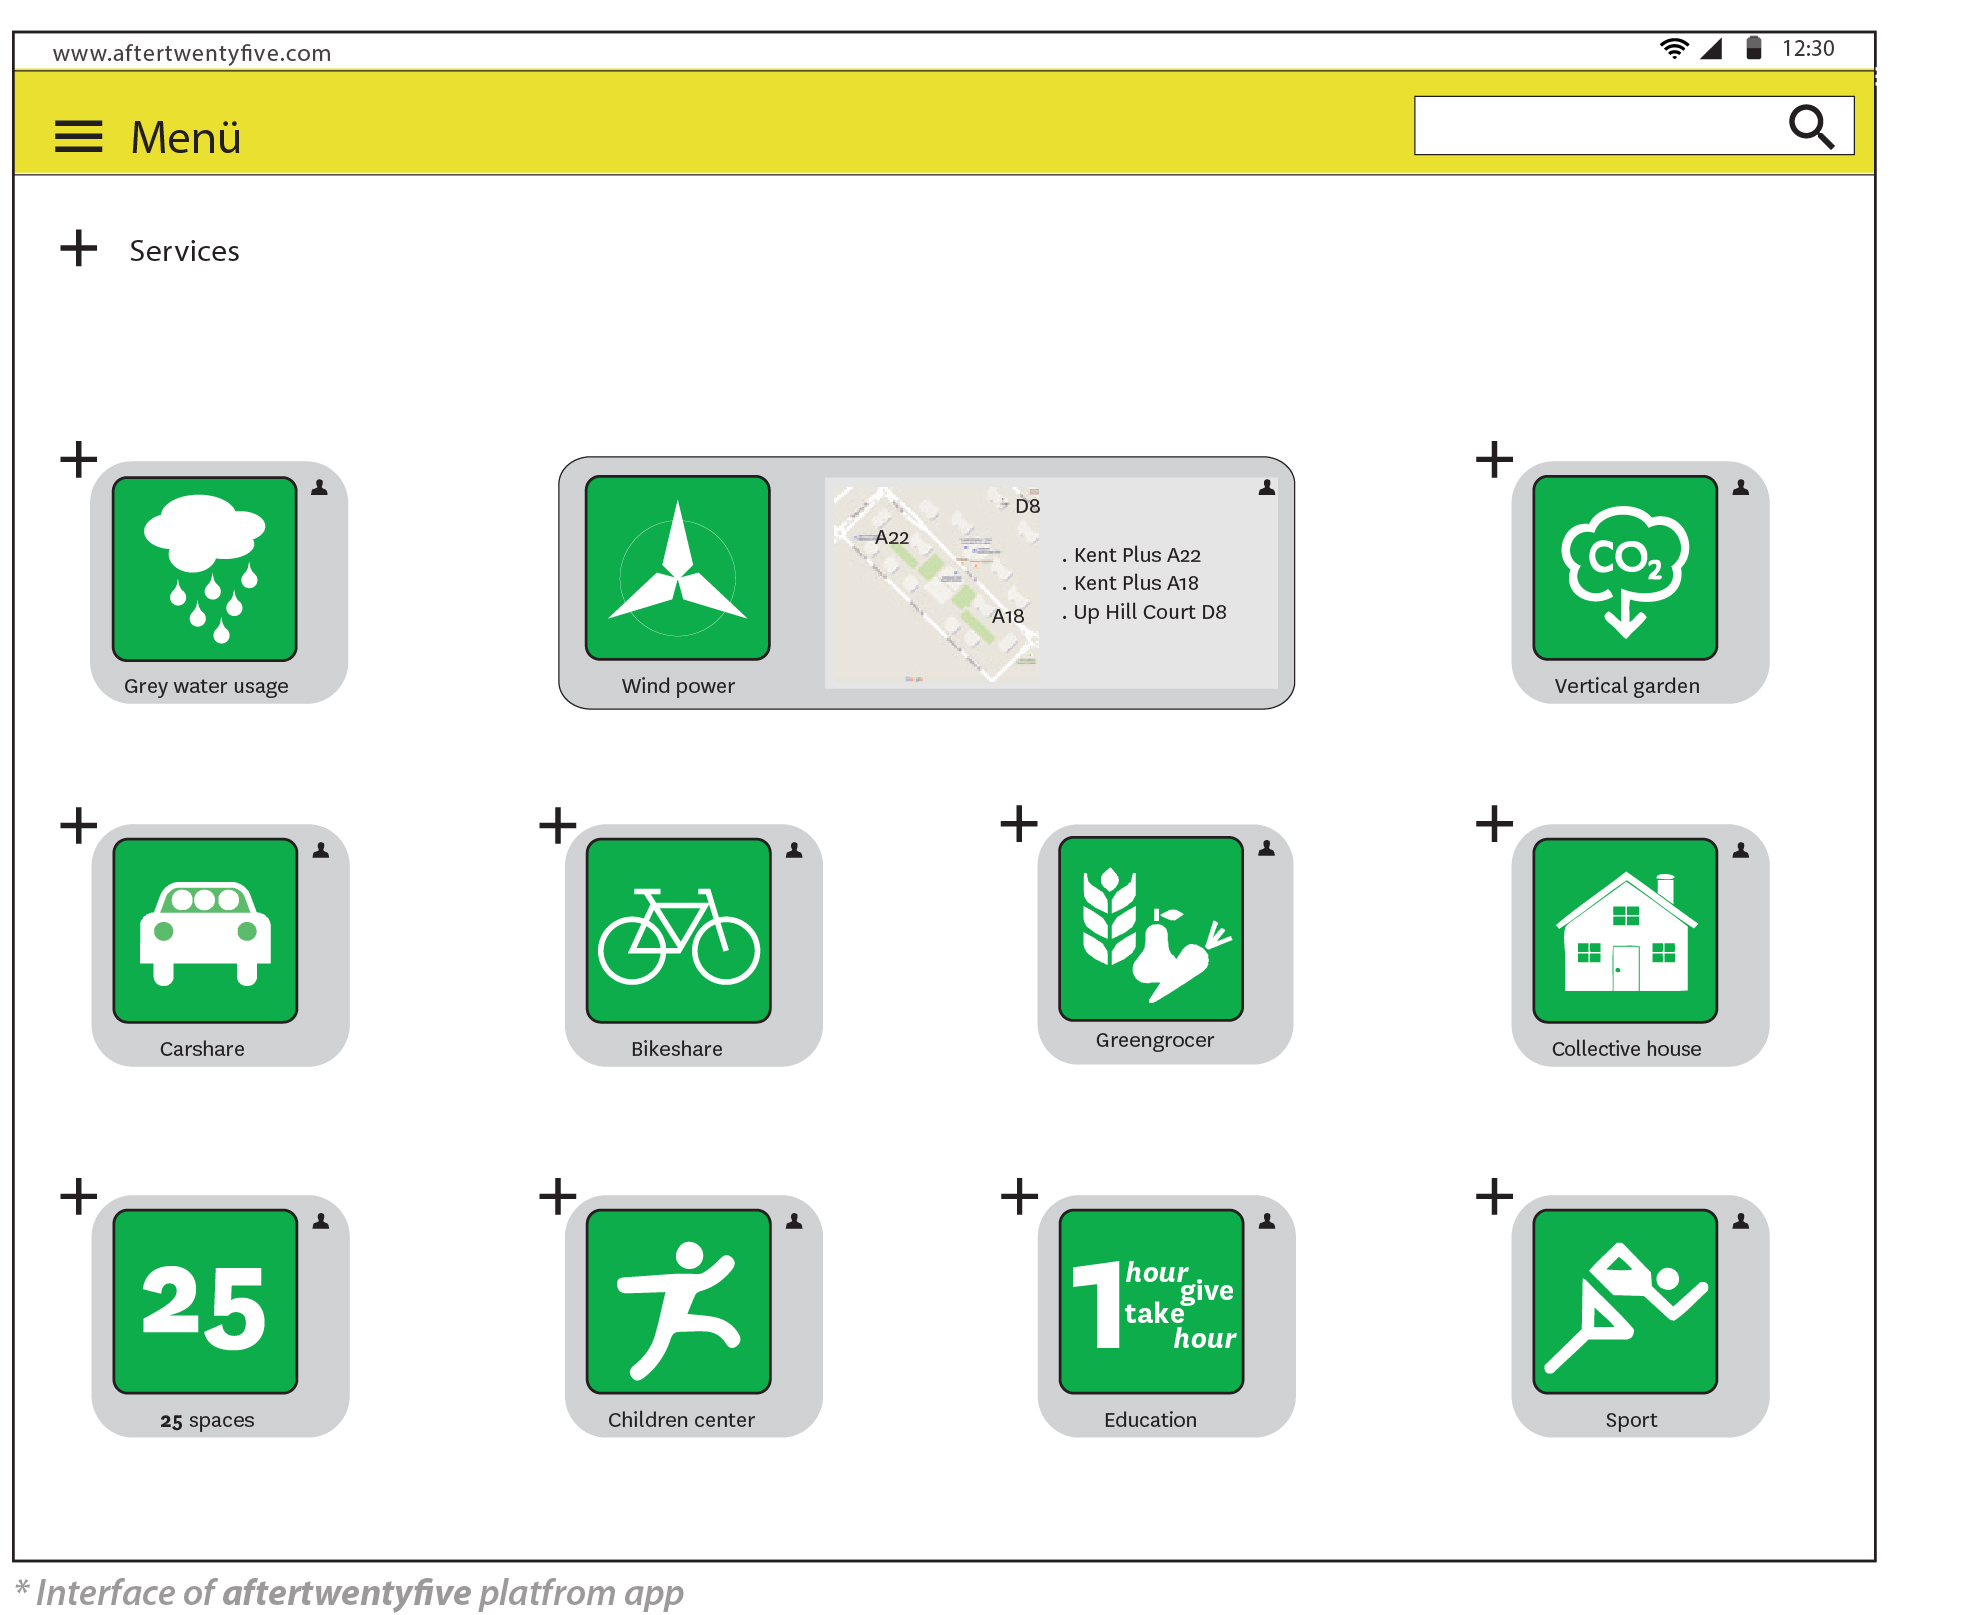Open the Grey water usage icon
The width and height of the screenshot is (1964, 1615).
(x=204, y=568)
